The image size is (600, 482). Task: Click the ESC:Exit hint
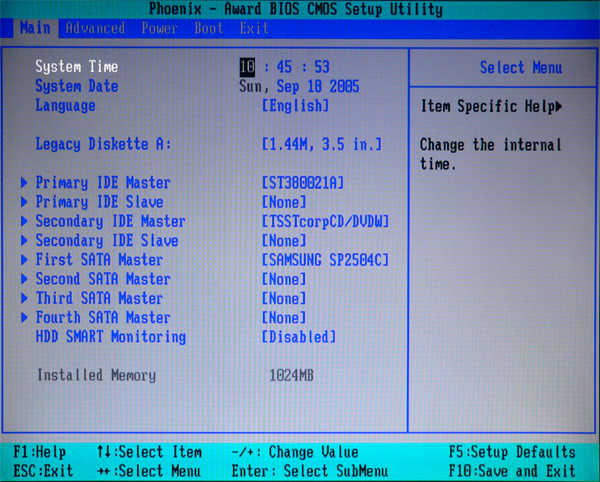(43, 471)
